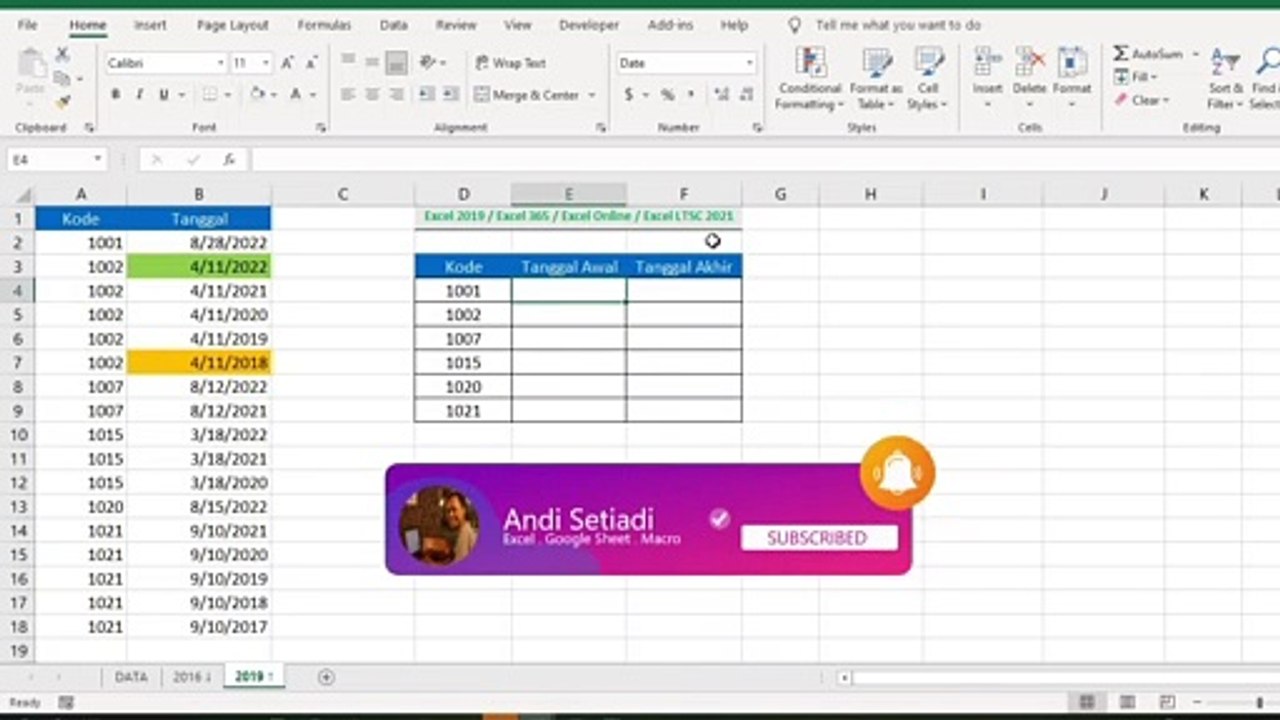1280x720 pixels.
Task: Click the Decrease Font Size icon
Action: coord(310,63)
